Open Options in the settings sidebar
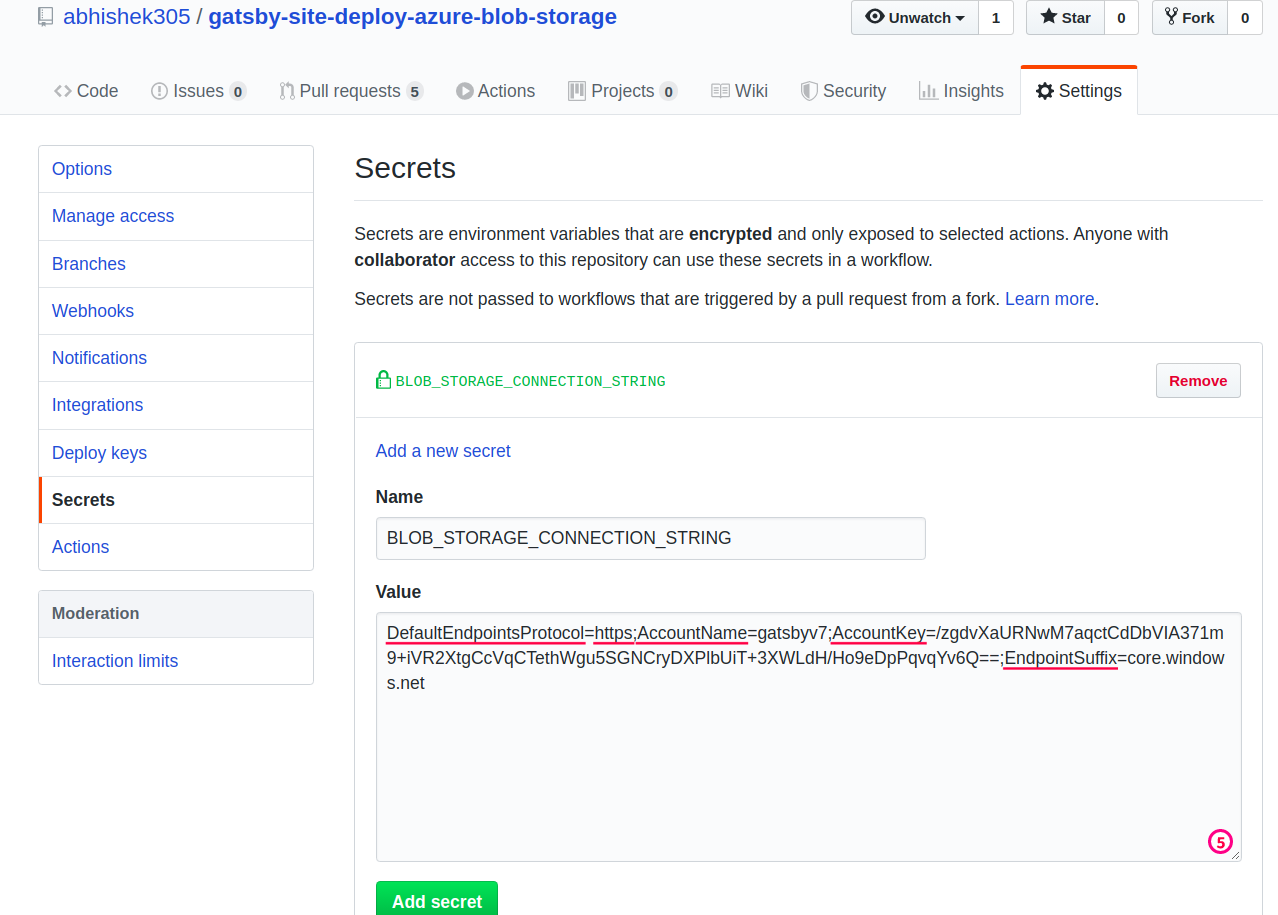Viewport: 1278px width, 915px height. [176, 169]
